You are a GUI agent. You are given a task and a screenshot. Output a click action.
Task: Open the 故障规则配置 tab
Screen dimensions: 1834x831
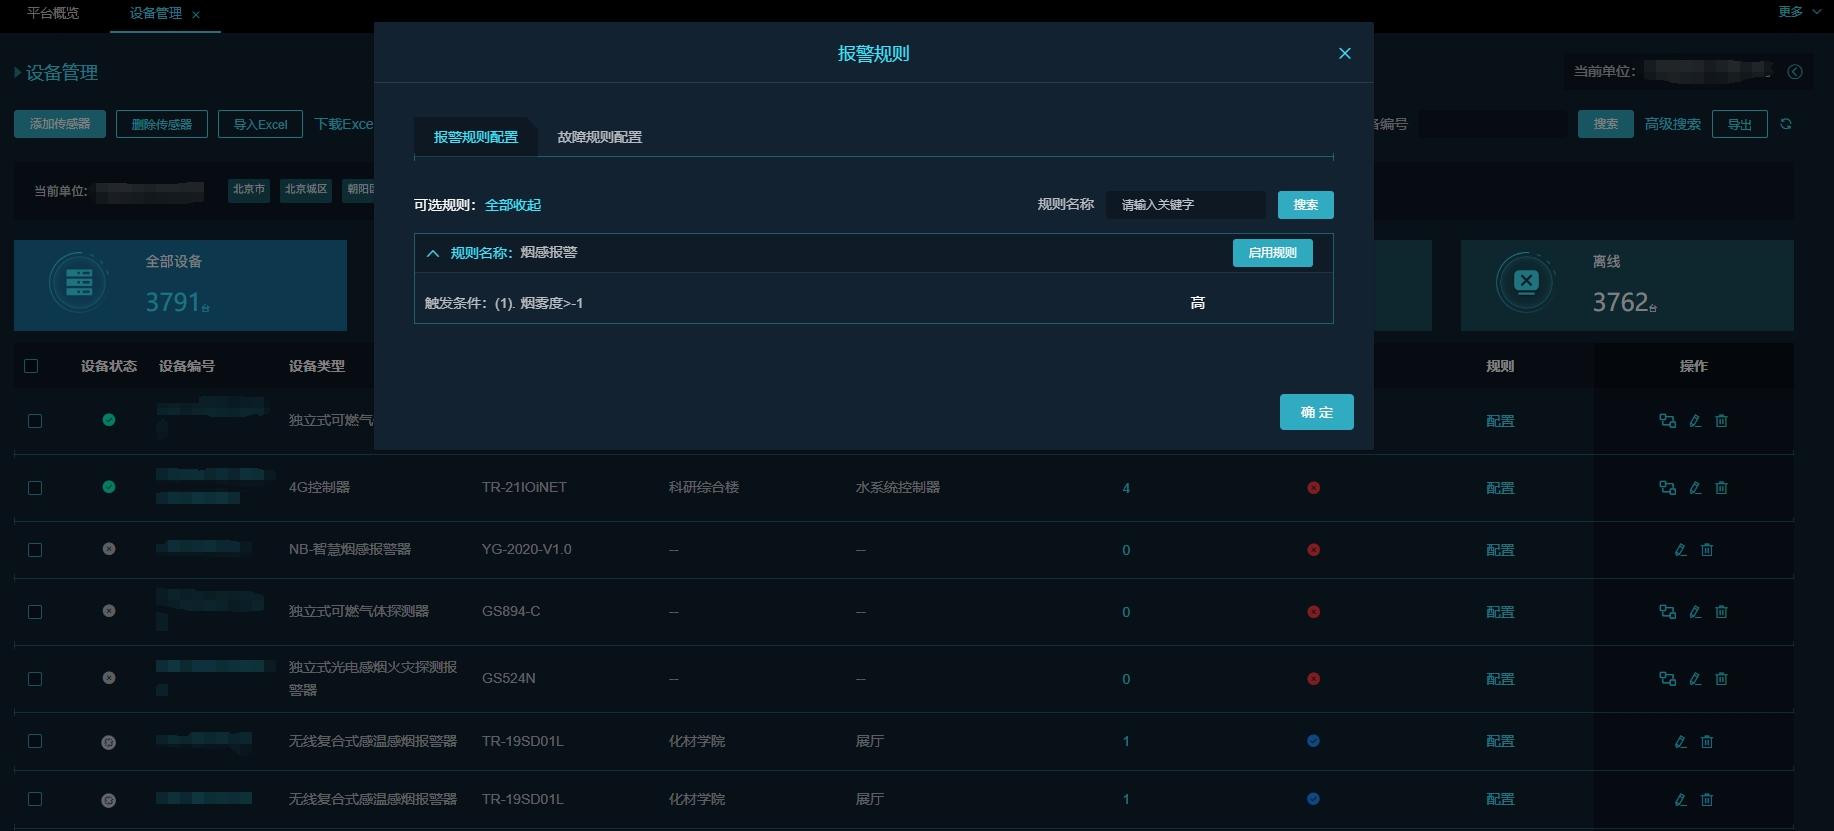[599, 137]
